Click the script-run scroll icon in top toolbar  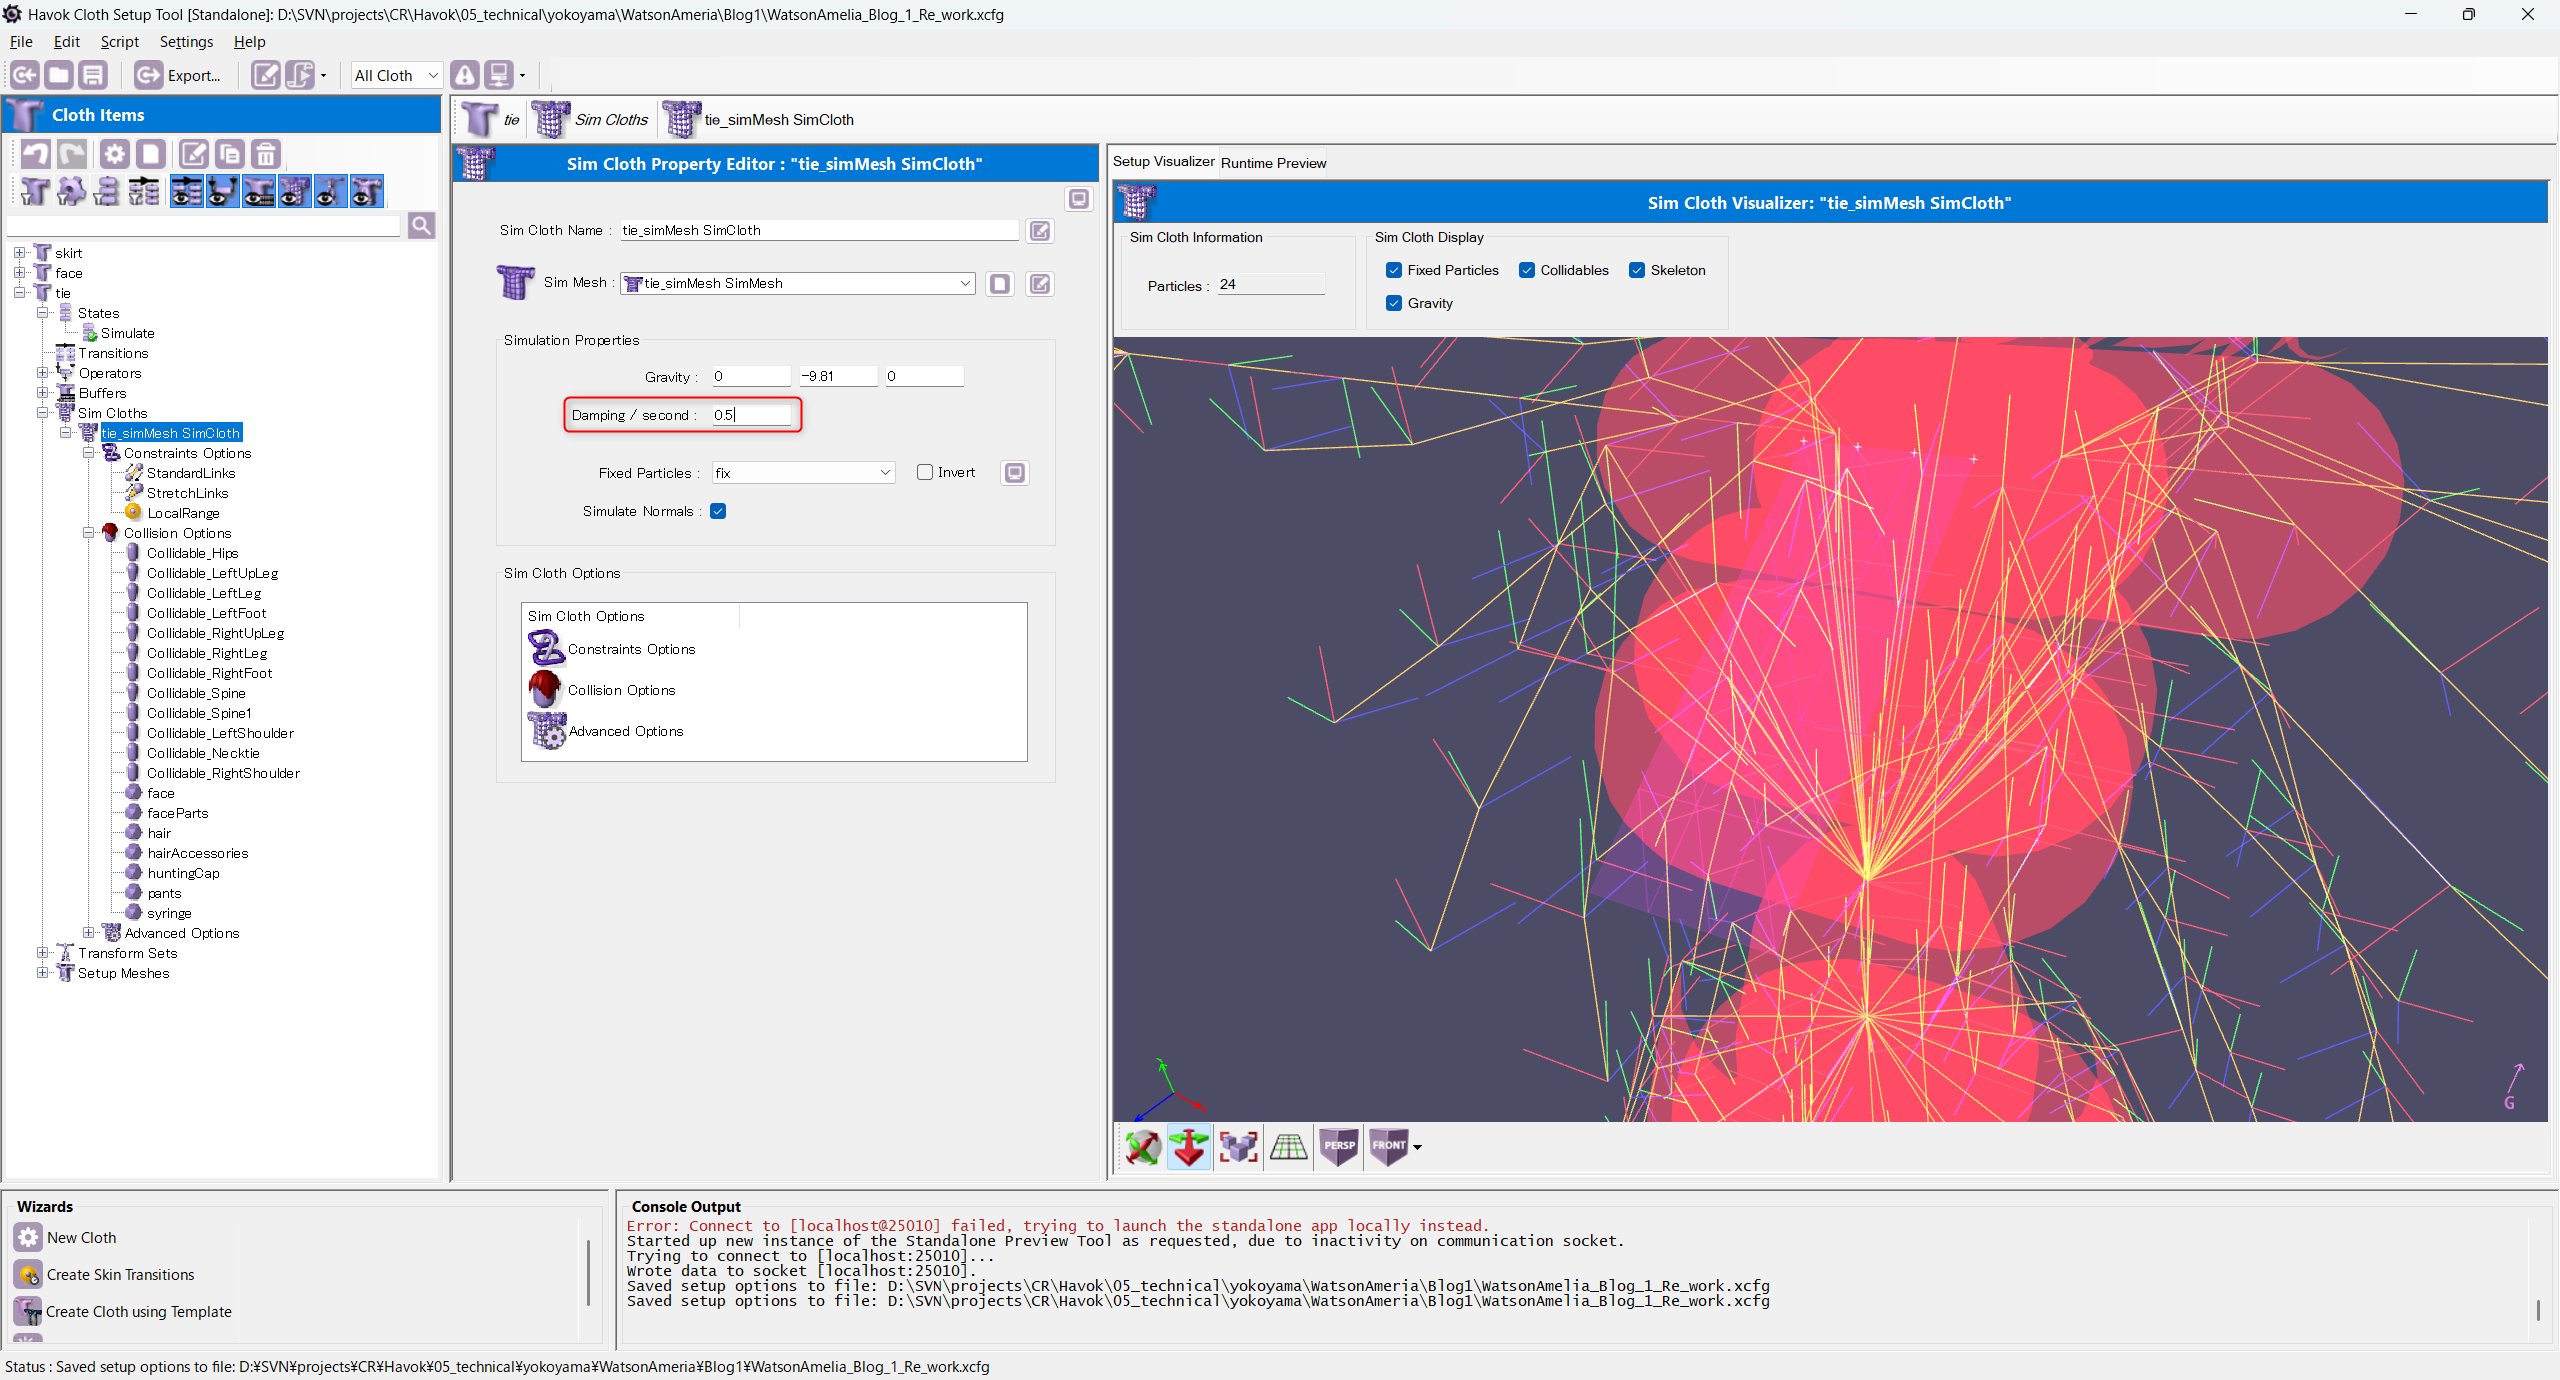(300, 75)
